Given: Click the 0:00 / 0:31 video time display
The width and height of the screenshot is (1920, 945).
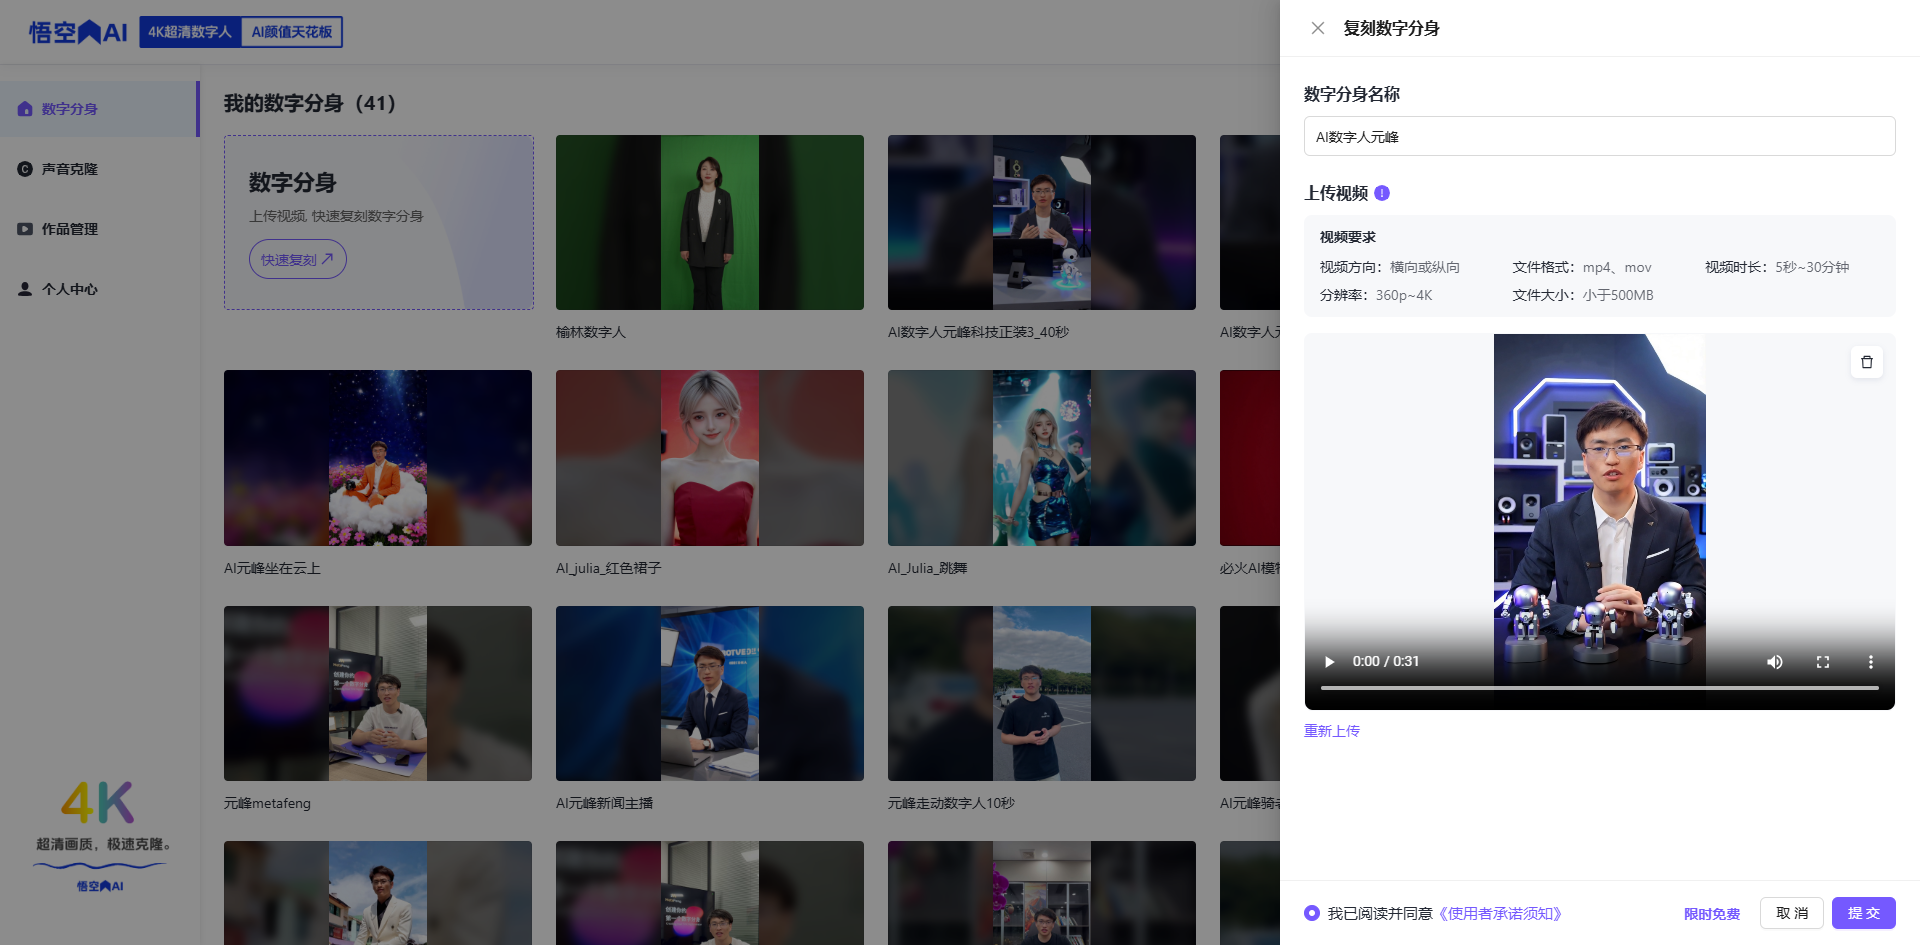Looking at the screenshot, I should pyautogui.click(x=1386, y=662).
